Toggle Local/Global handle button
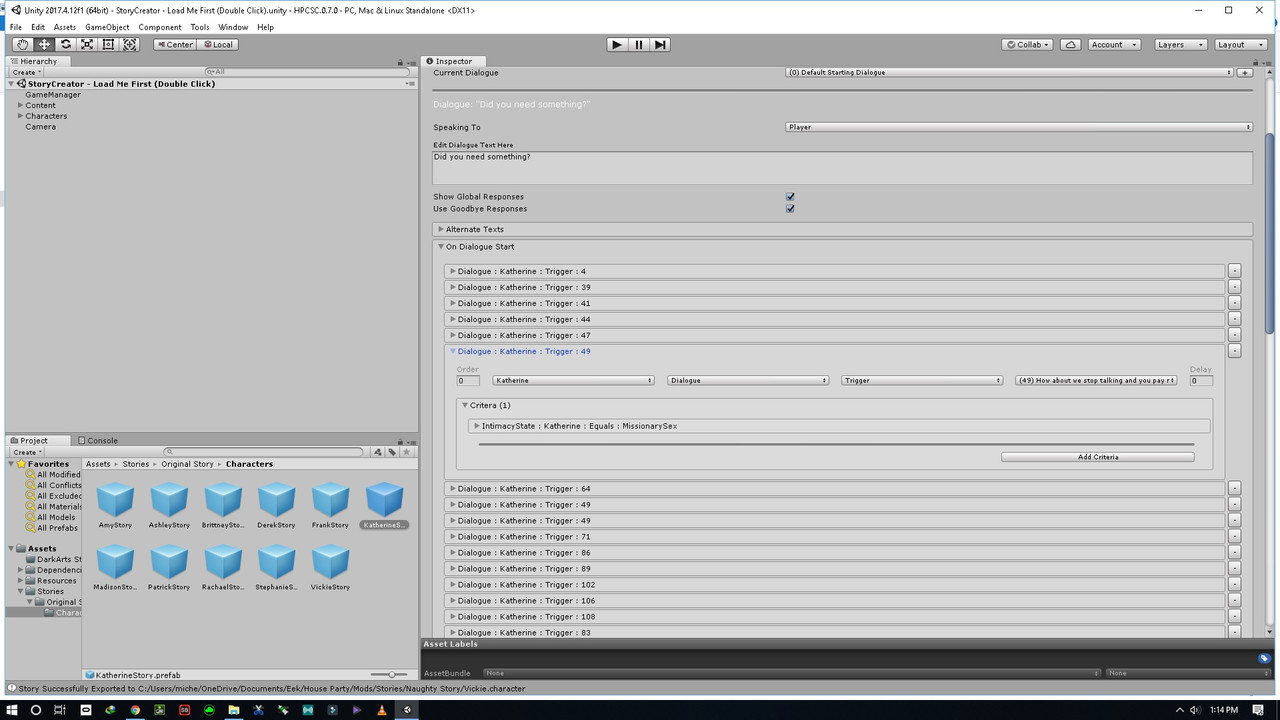1280x720 pixels. point(217,44)
